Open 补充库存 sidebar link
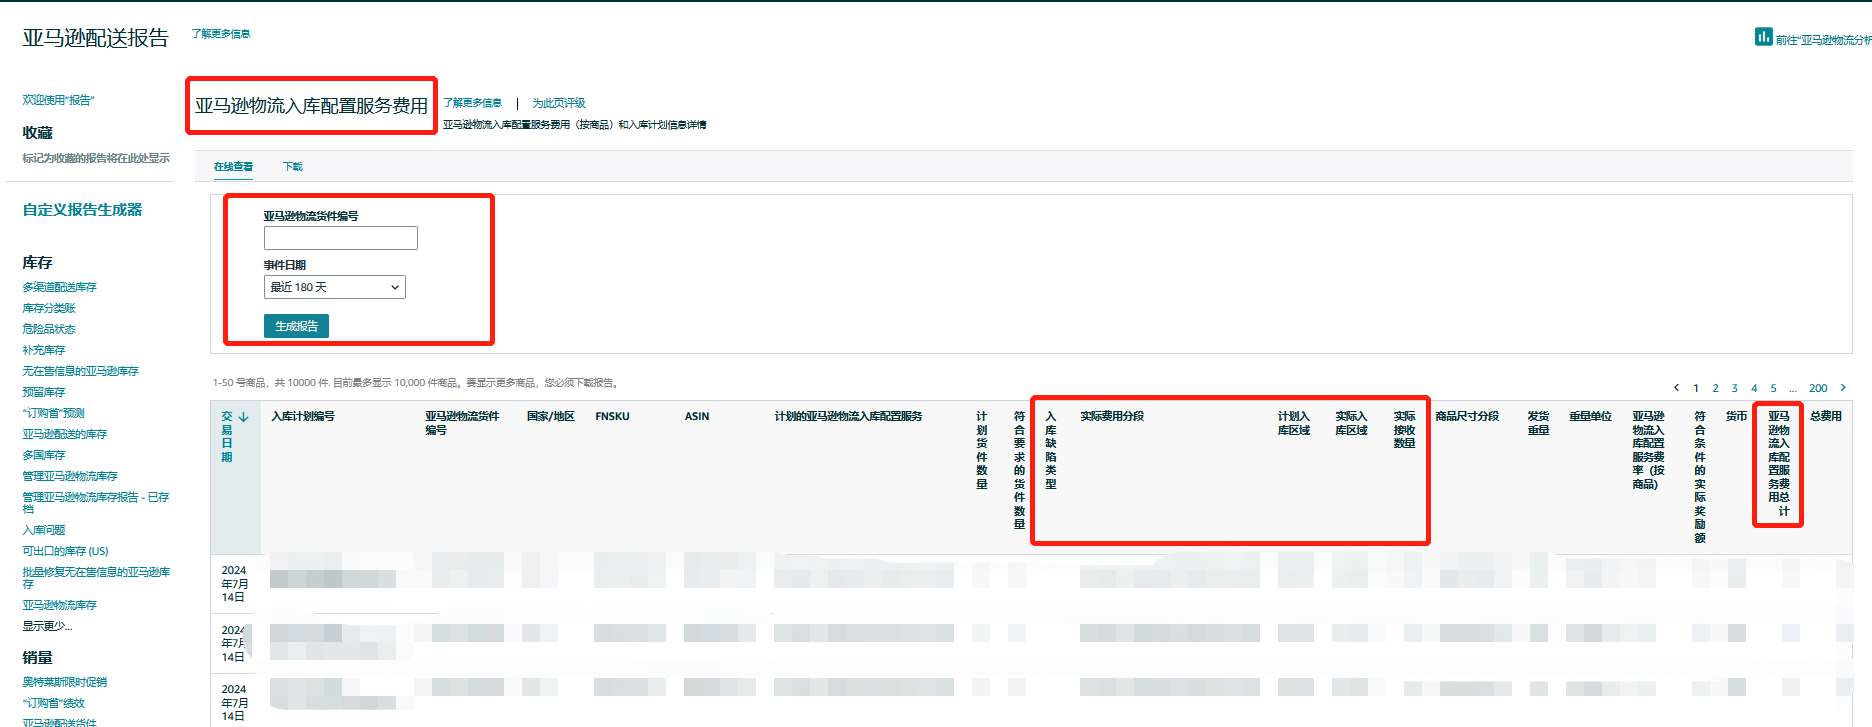Viewport: 1872px width, 727px height. click(43, 350)
